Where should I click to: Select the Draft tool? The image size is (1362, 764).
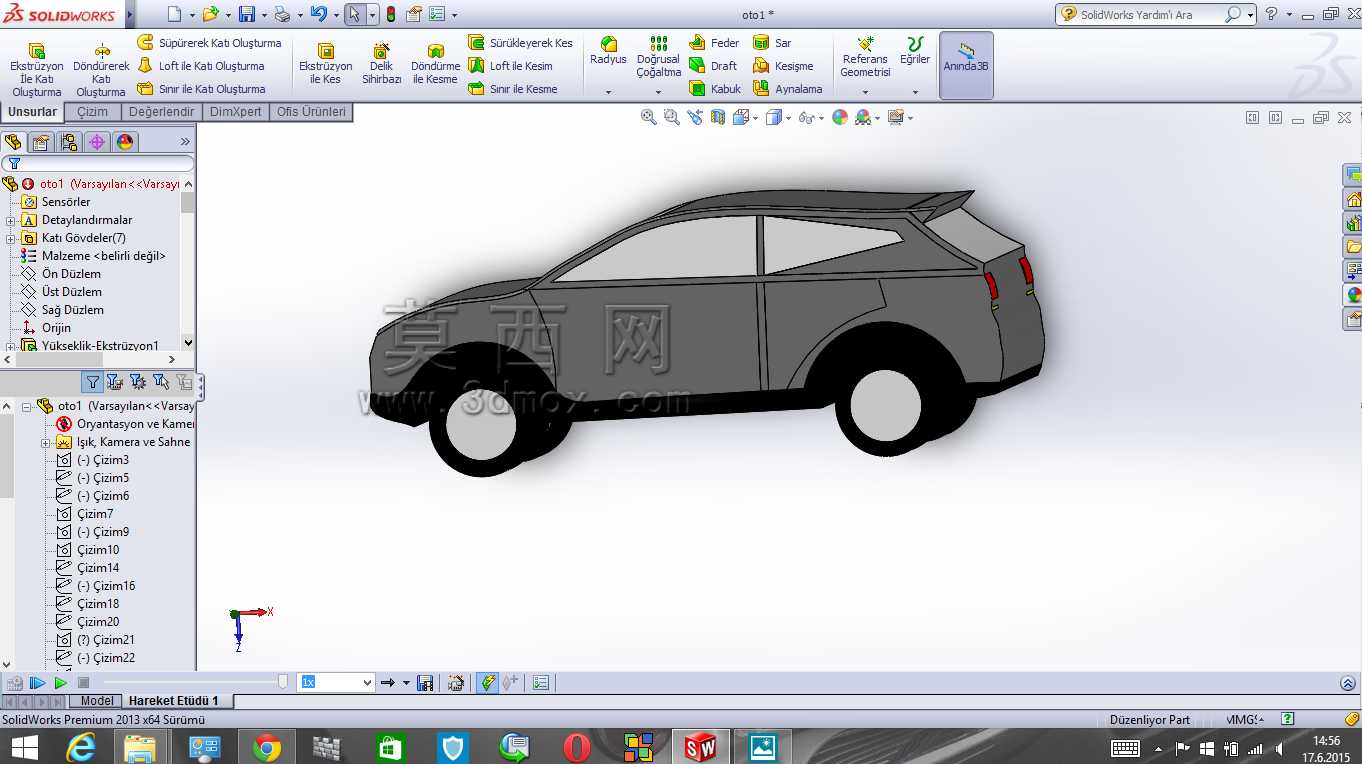pos(712,66)
